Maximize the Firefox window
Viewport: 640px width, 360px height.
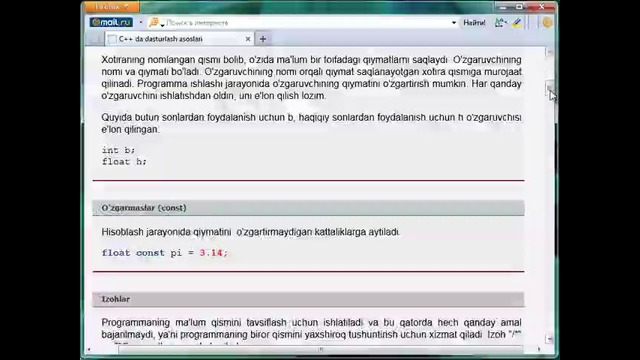coord(519,7)
